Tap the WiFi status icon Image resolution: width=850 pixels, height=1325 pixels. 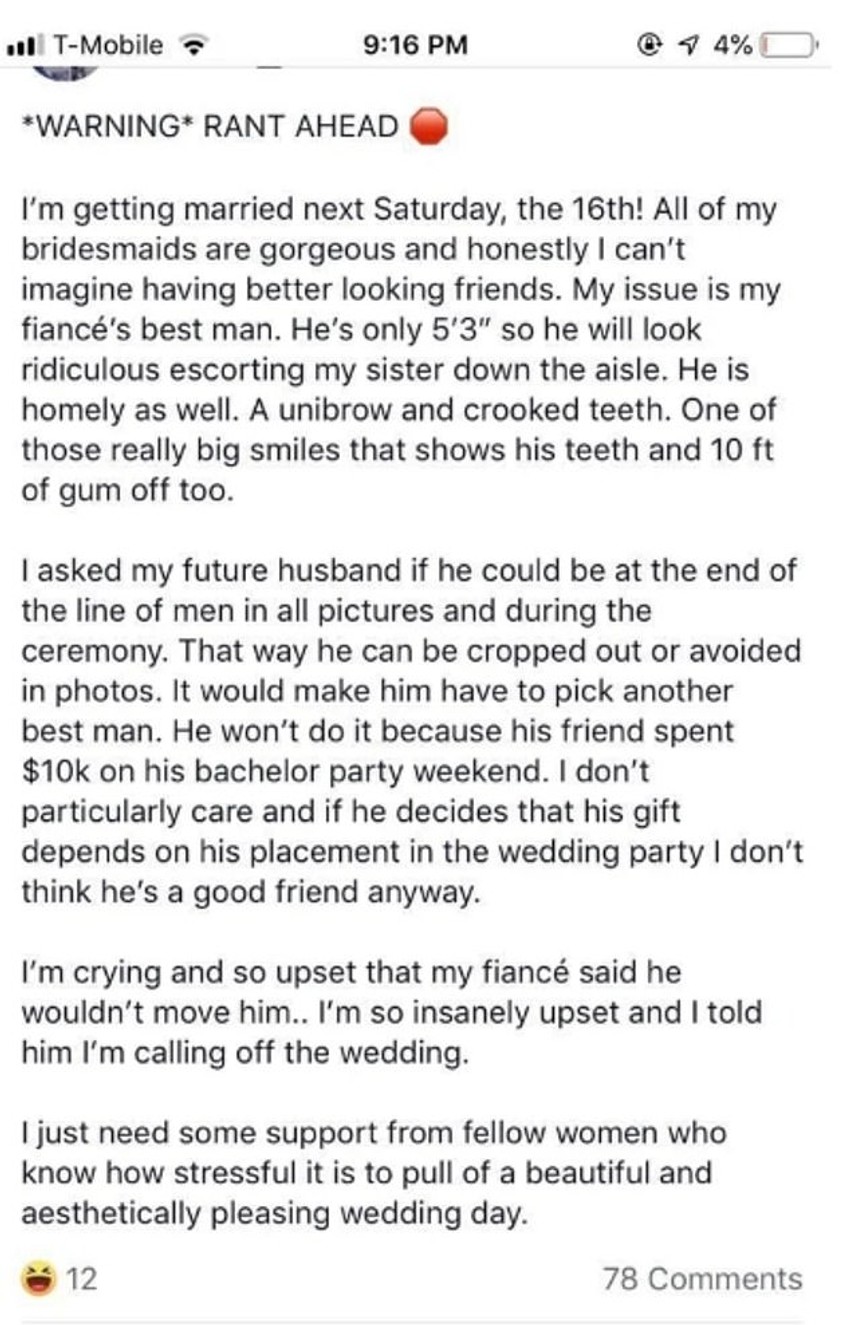(191, 45)
